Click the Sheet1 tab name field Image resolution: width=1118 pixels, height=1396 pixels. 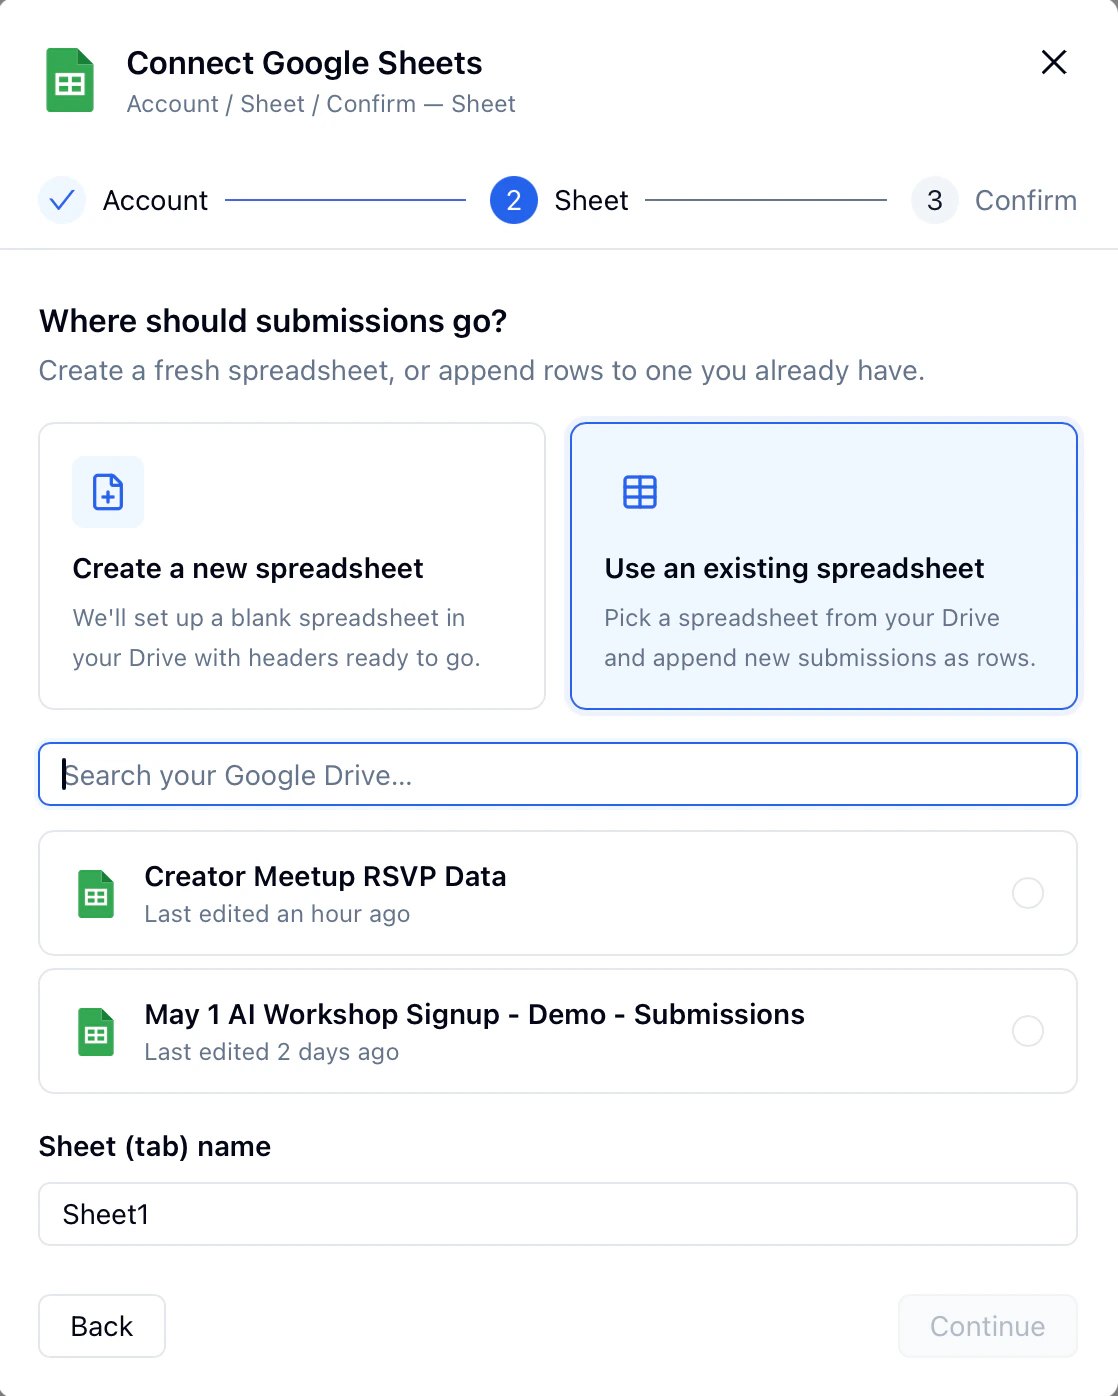pyautogui.click(x=557, y=1214)
